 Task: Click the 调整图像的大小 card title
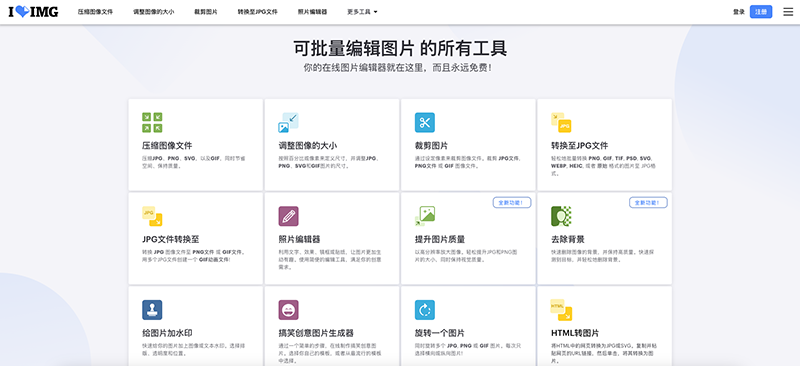308,145
